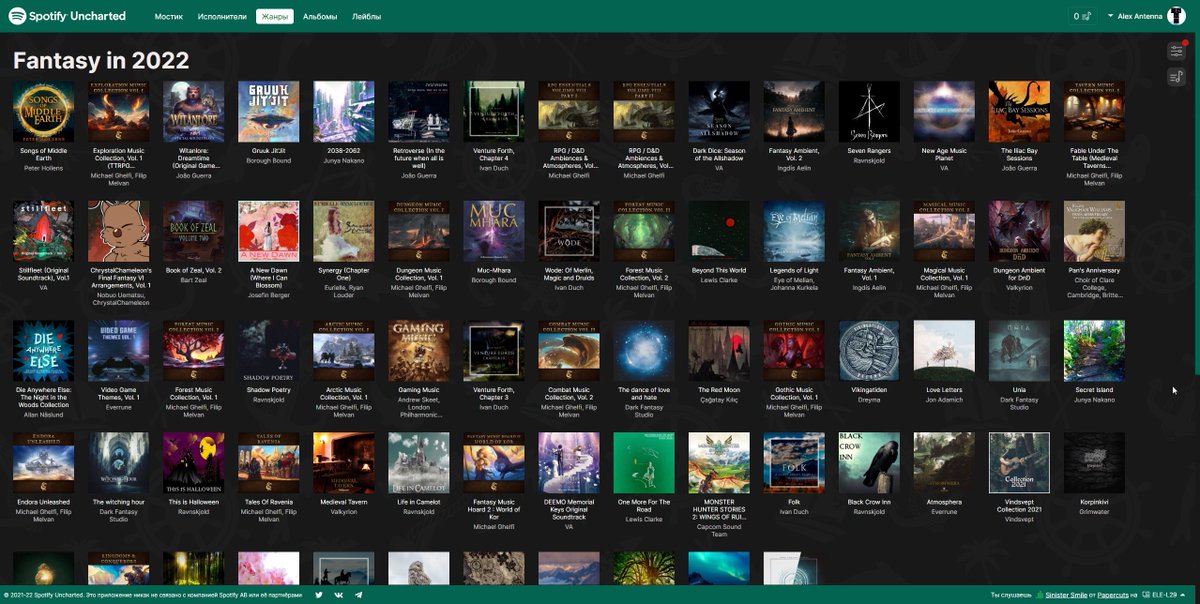This screenshot has height=604, width=1200.
Task: Open The Red Moon album cover
Action: pyautogui.click(x=719, y=351)
